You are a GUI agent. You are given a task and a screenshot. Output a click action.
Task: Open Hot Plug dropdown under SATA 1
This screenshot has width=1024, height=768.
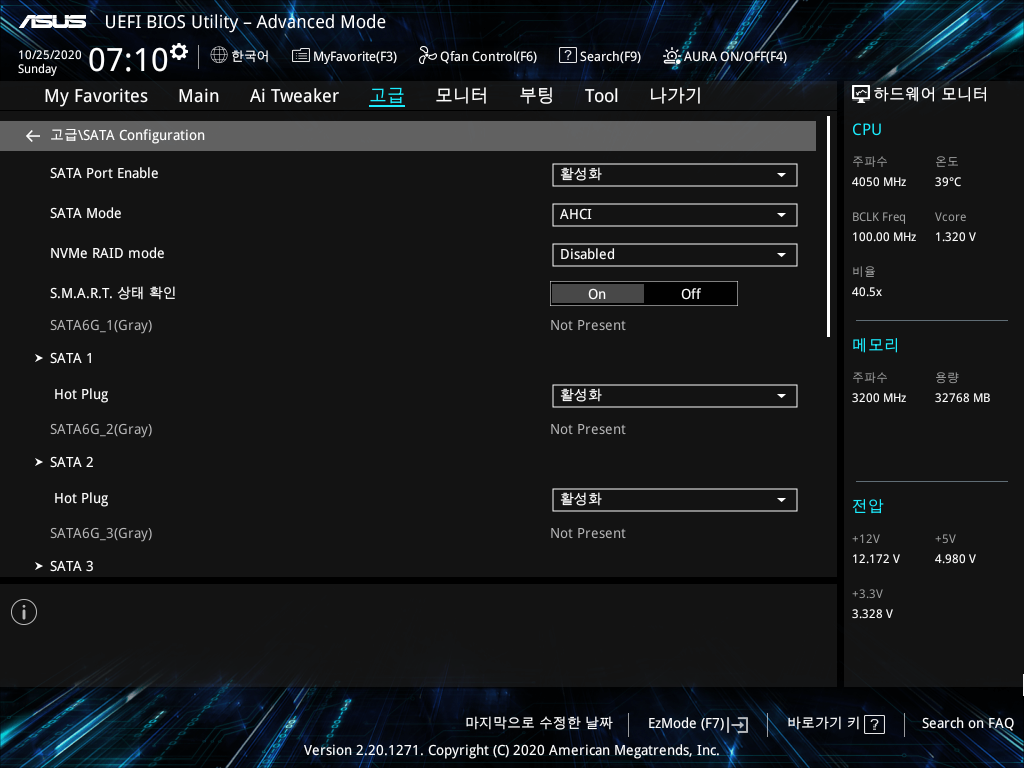point(675,395)
